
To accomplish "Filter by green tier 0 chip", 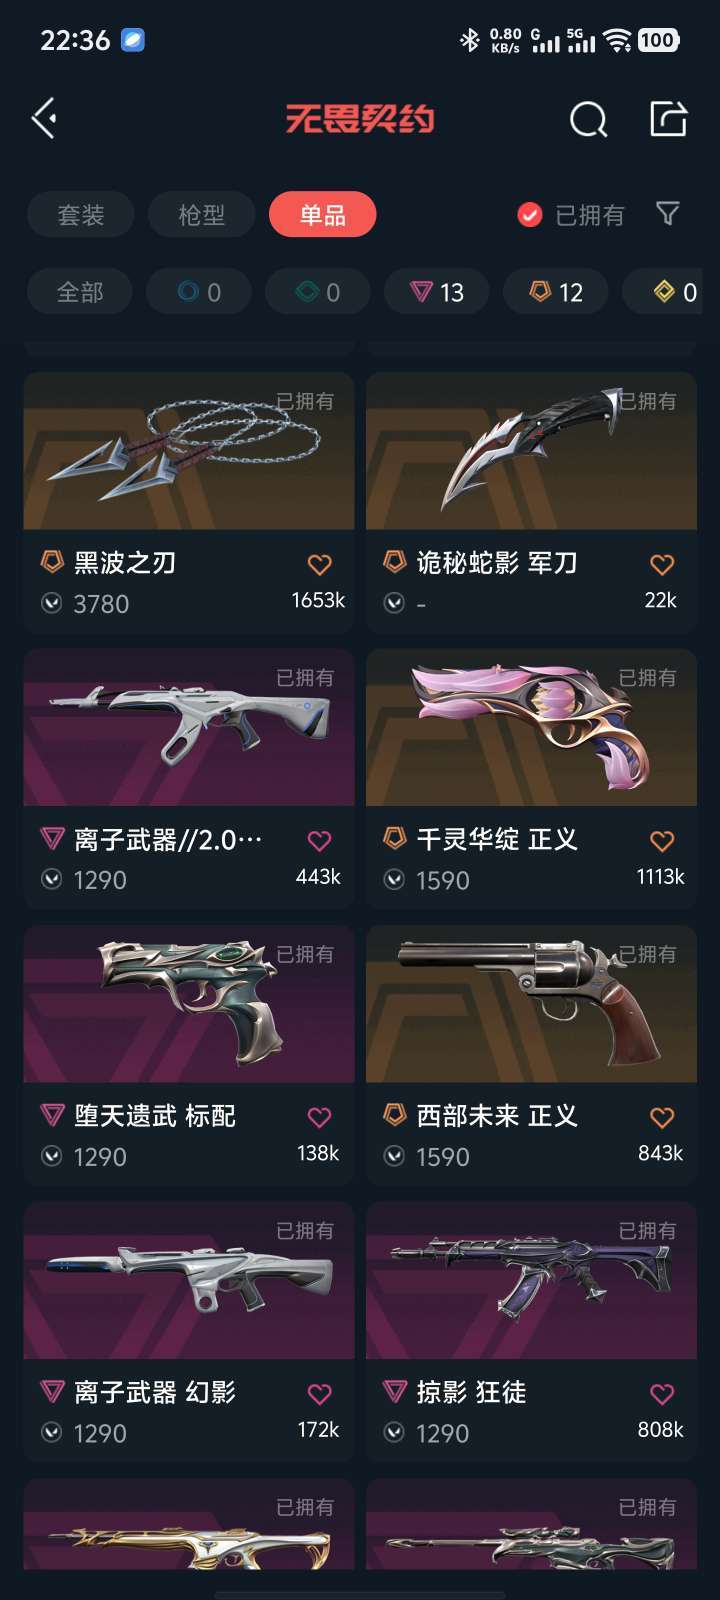I will tap(318, 292).
